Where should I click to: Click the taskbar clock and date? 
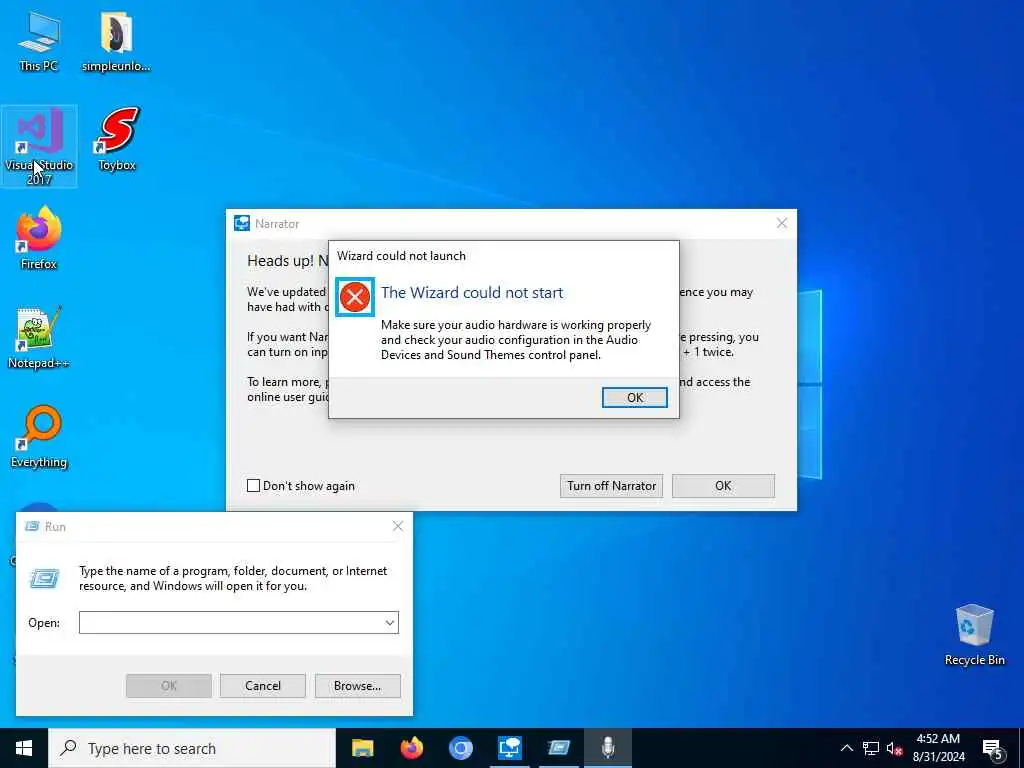(938, 748)
